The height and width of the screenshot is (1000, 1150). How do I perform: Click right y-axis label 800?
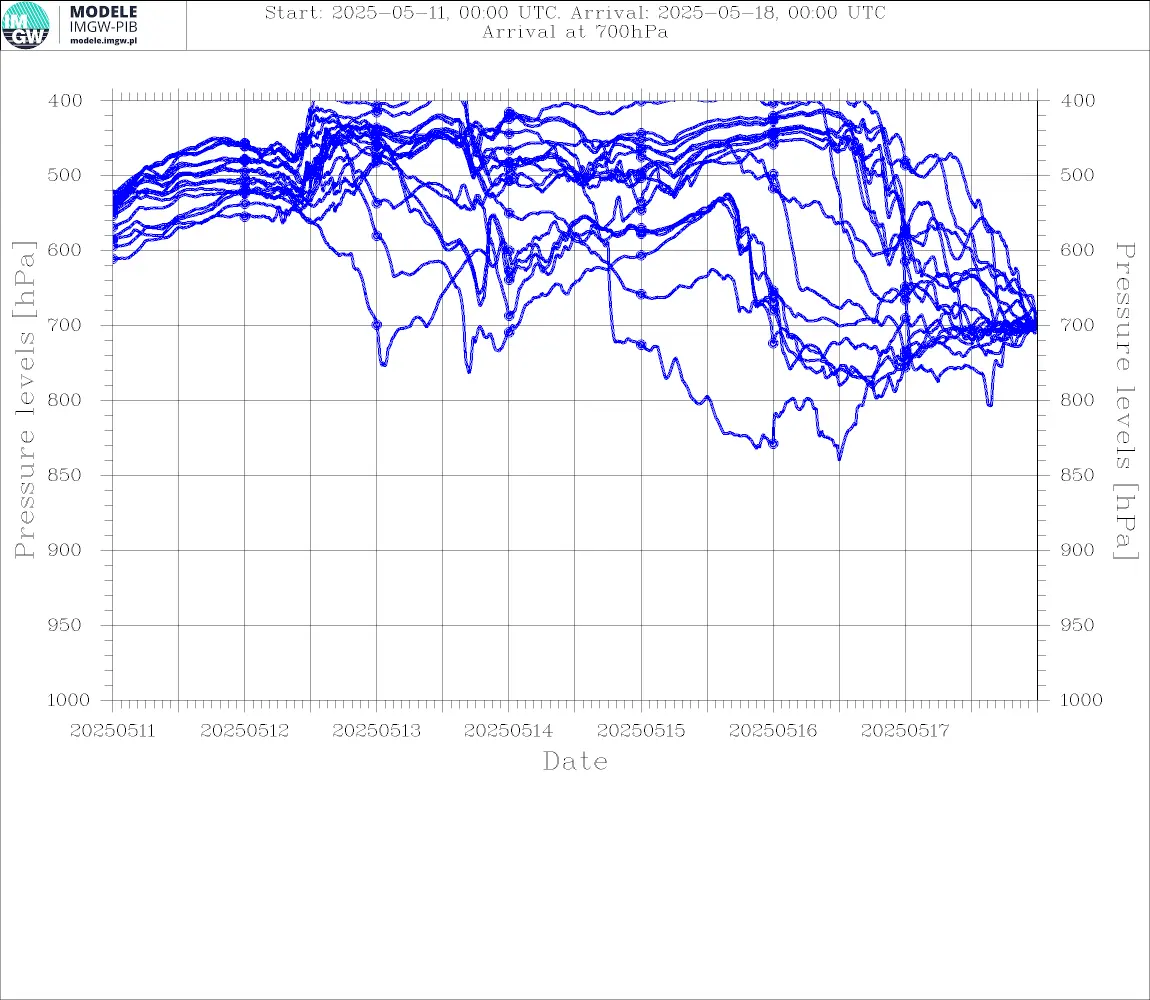tap(1077, 400)
